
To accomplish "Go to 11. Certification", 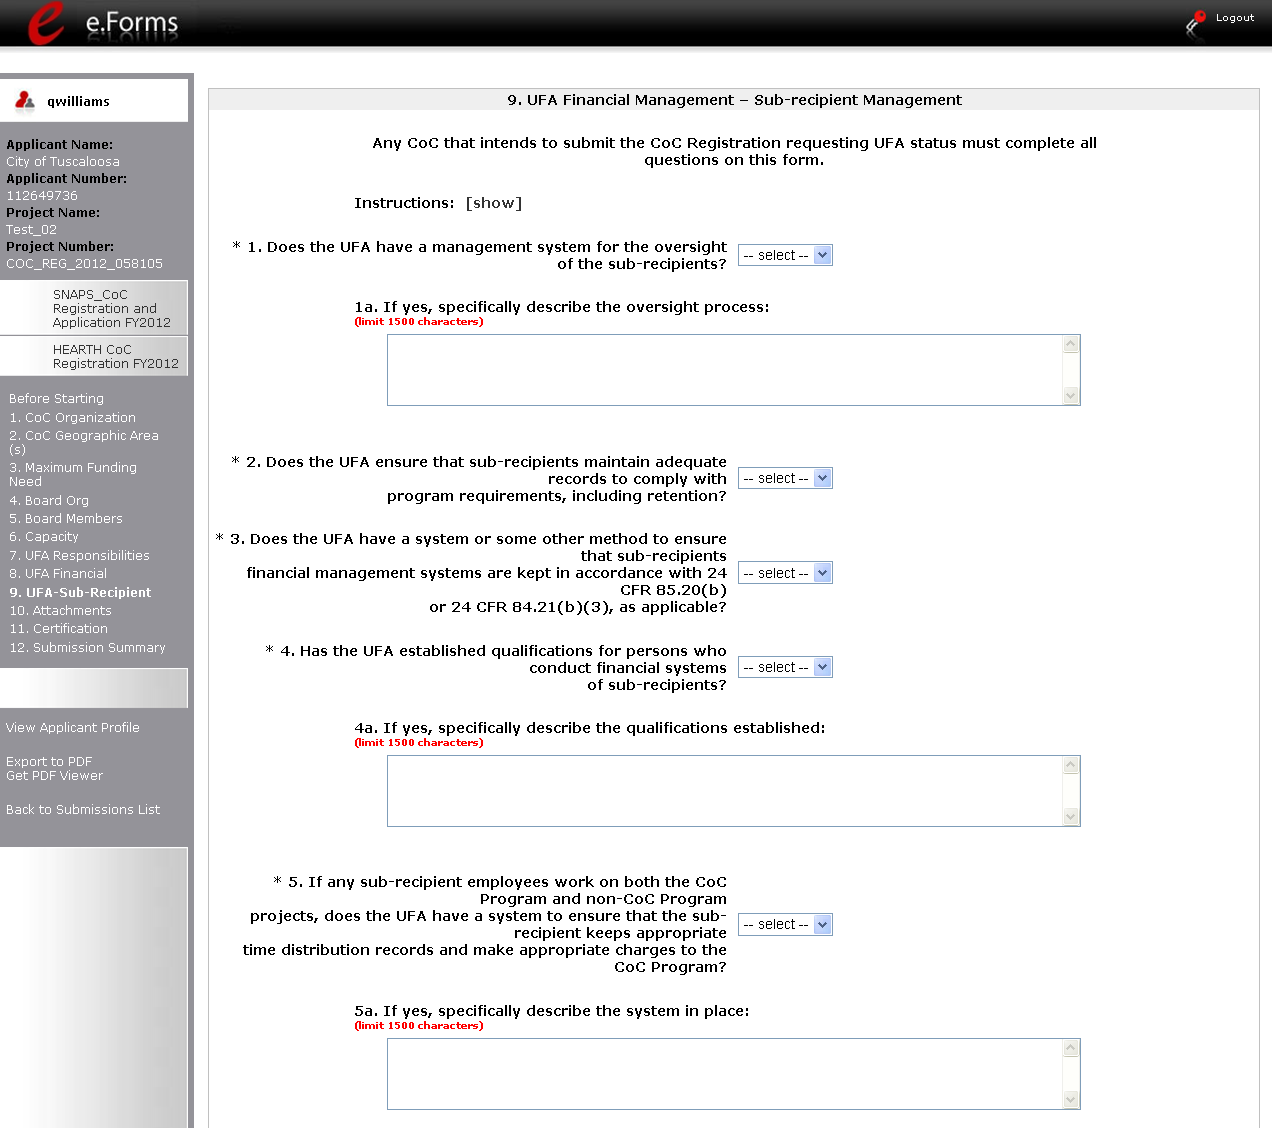I will pos(58,628).
